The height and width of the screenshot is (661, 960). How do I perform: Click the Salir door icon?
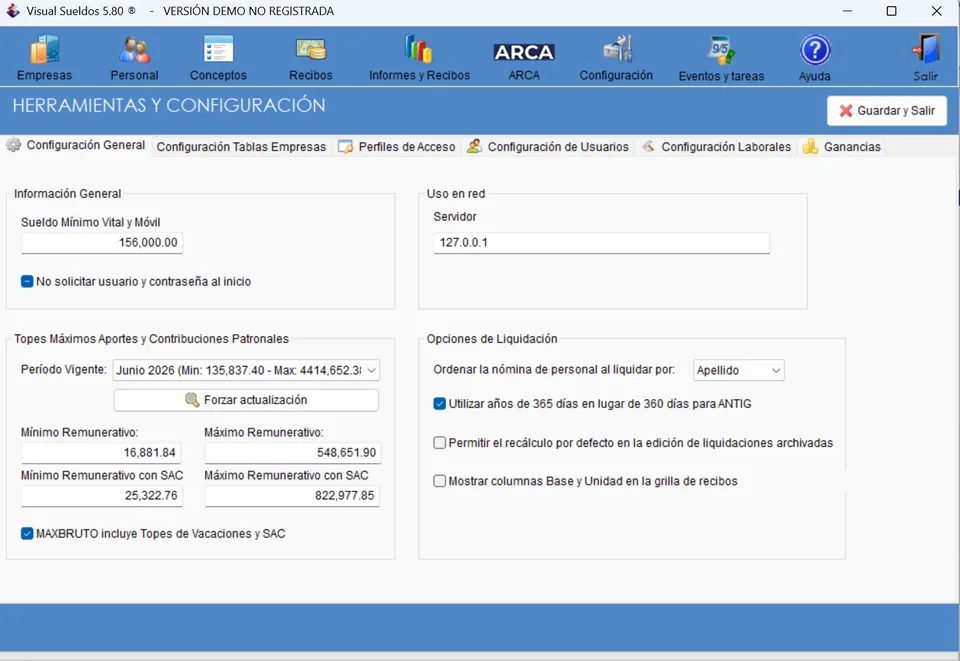[x=926, y=50]
